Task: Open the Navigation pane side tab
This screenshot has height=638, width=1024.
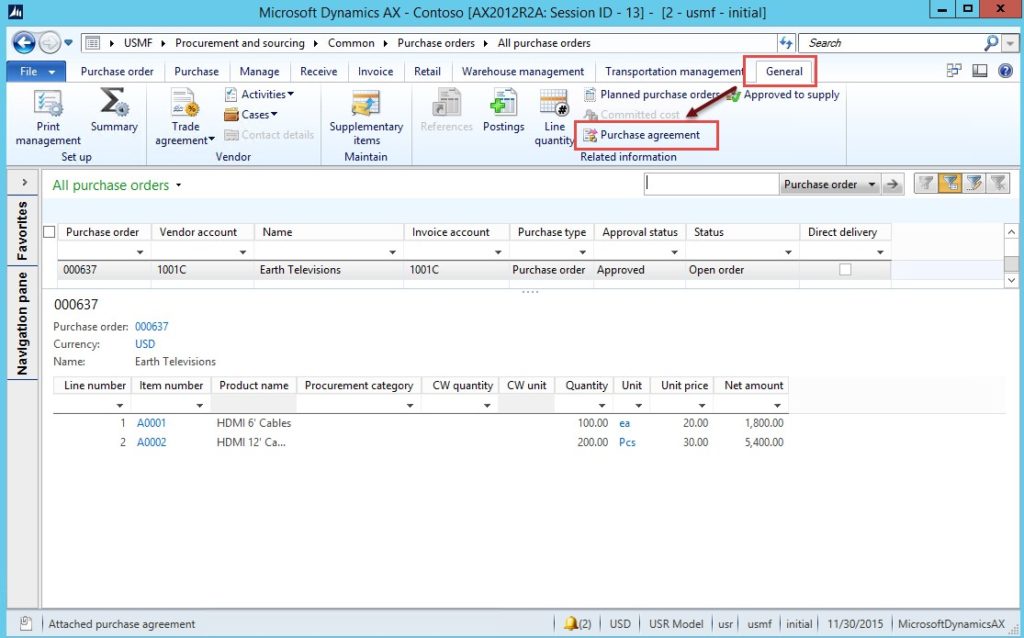Action: click(23, 323)
